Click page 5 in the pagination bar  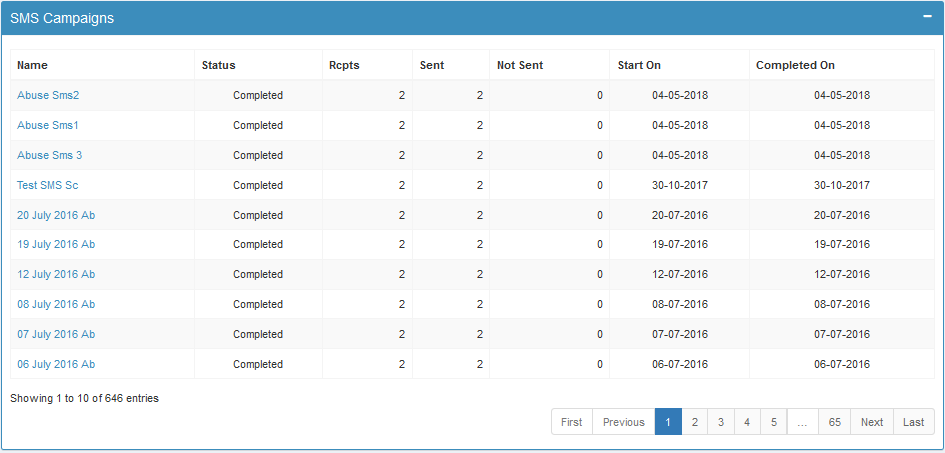click(x=773, y=422)
